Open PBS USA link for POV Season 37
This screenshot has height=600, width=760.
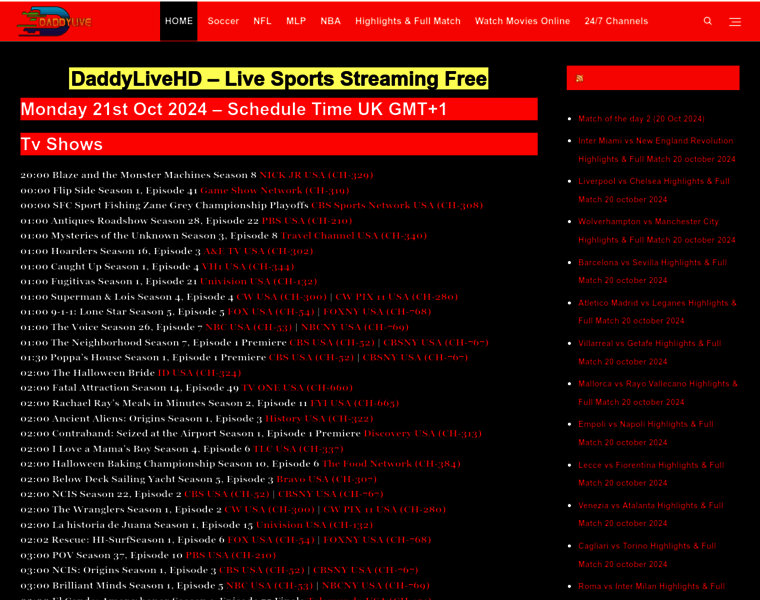click(x=231, y=555)
